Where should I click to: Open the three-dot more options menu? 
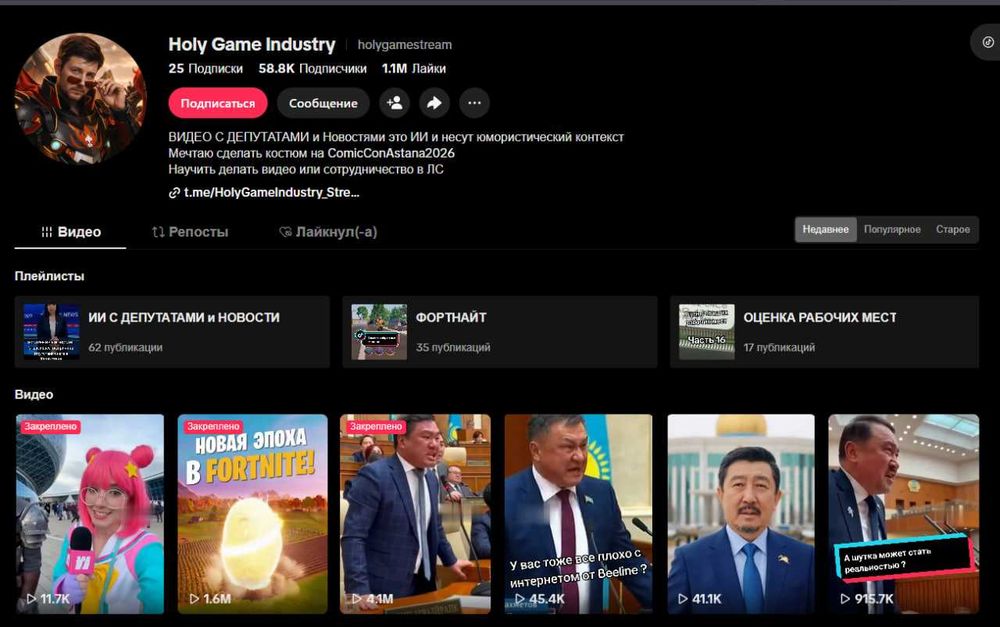(x=474, y=103)
